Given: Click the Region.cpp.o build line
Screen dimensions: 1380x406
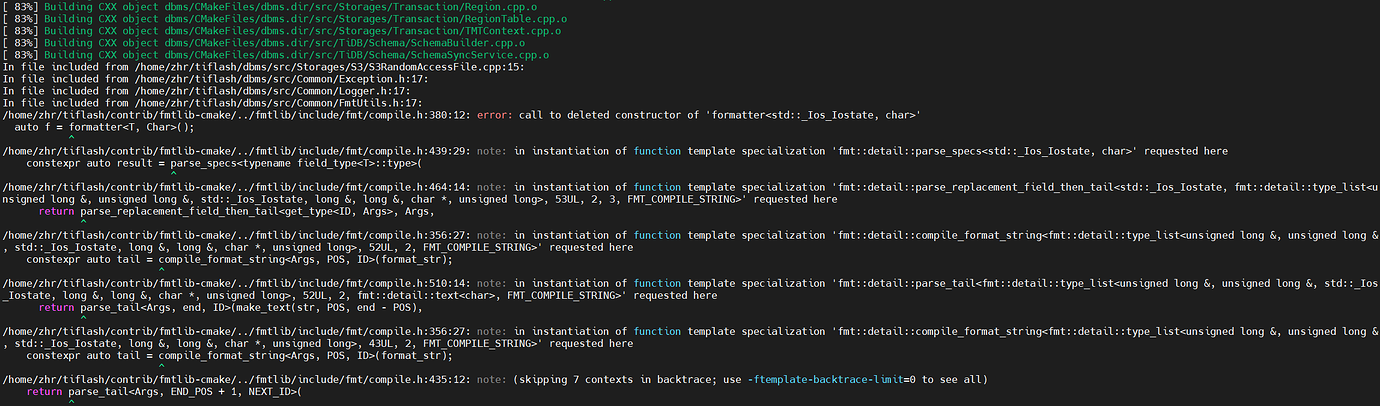Looking at the screenshot, I should pyautogui.click(x=300, y=5).
